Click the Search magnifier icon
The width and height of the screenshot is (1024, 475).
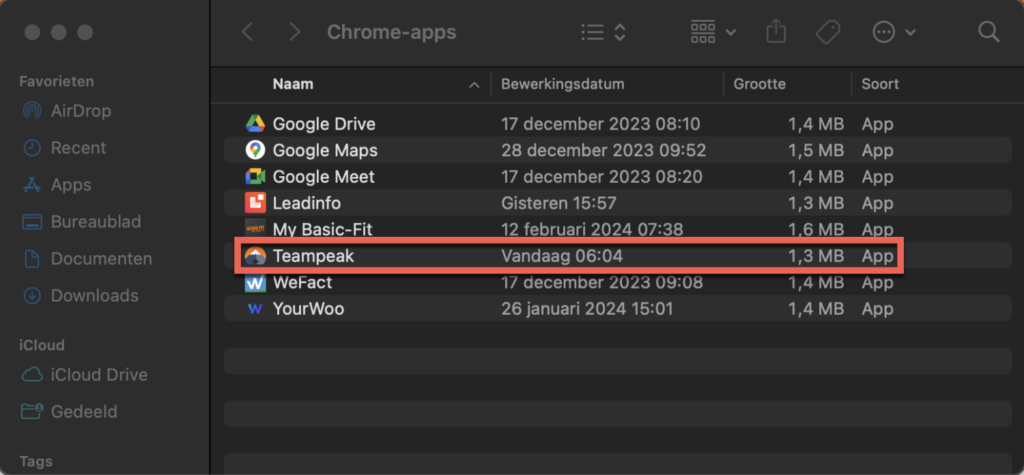[988, 31]
